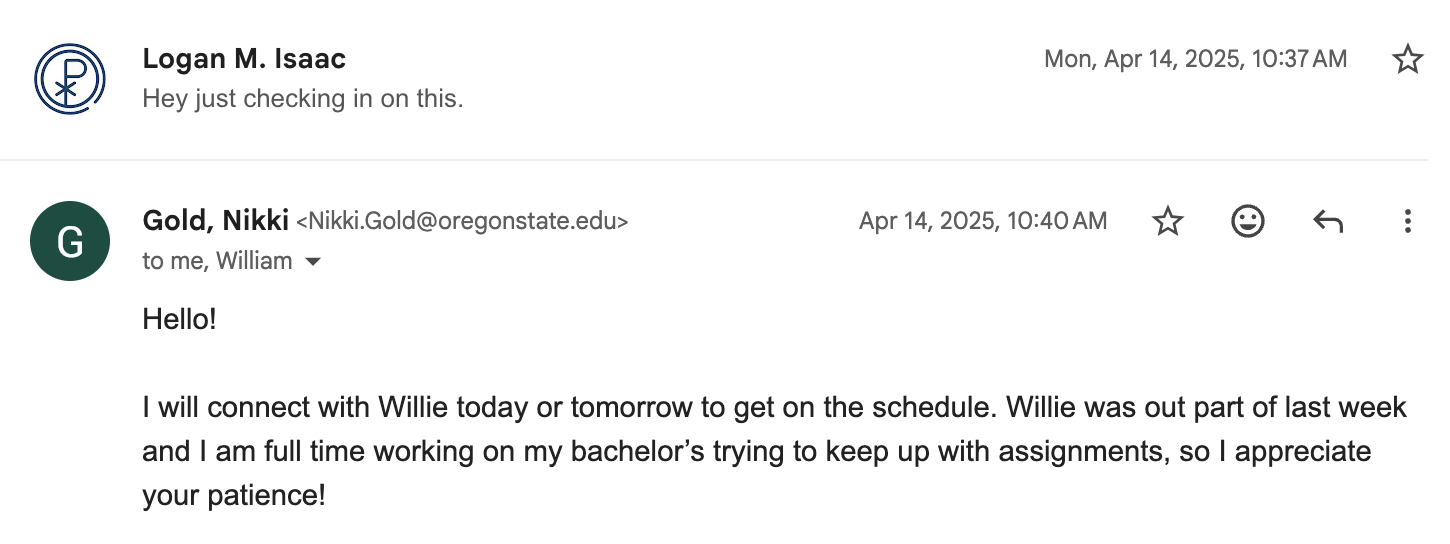
Task: Add an emoji reaction to Nikki's email
Action: click(1247, 221)
